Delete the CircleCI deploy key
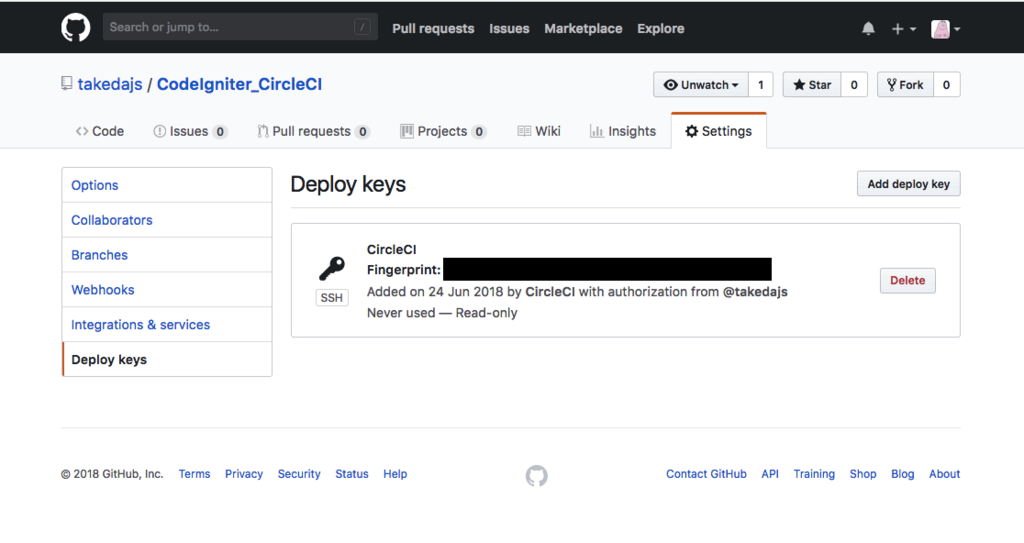 pyautogui.click(x=907, y=280)
